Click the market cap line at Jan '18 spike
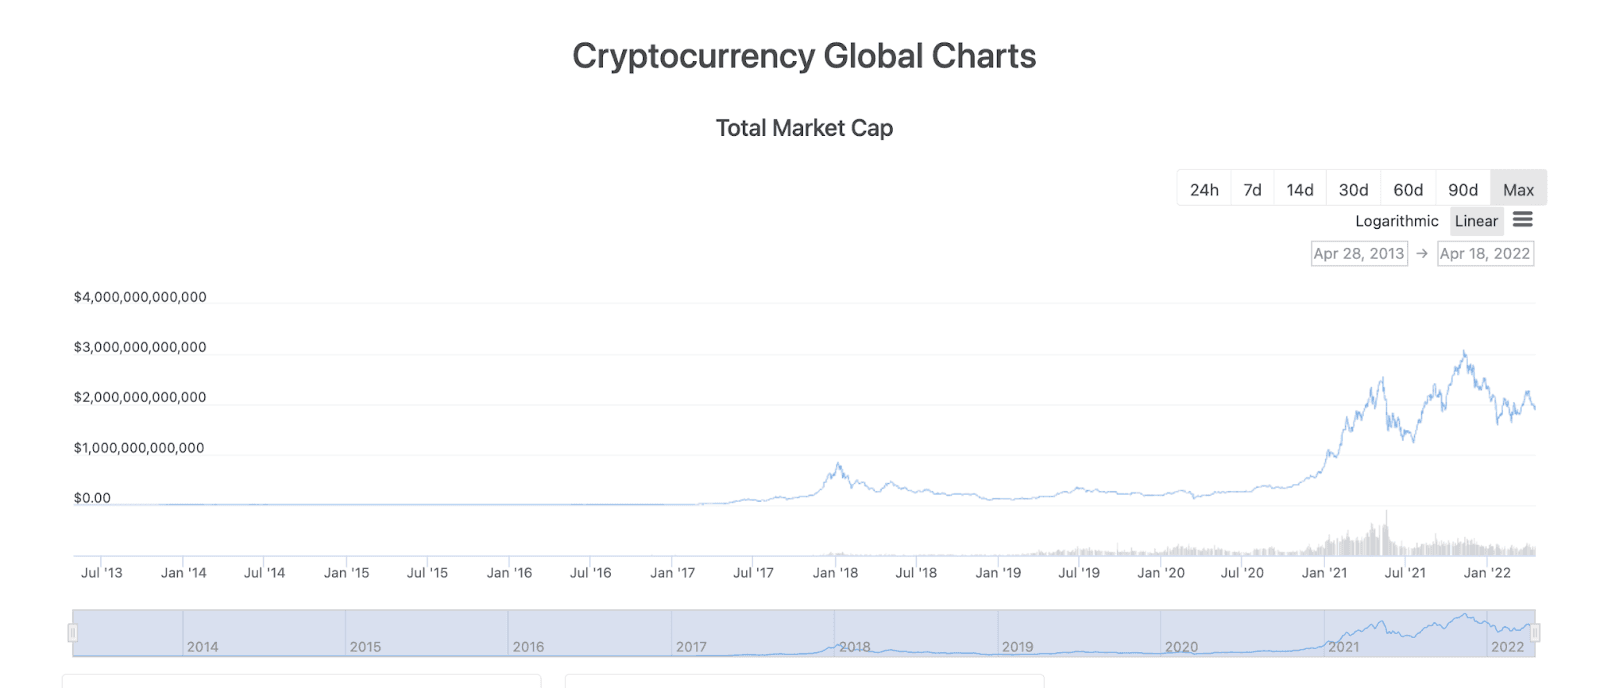This screenshot has height=688, width=1600. [x=836, y=463]
